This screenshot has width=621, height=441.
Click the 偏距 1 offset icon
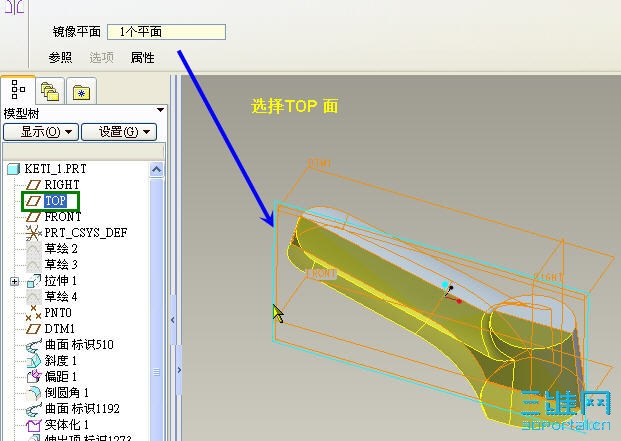click(x=34, y=376)
